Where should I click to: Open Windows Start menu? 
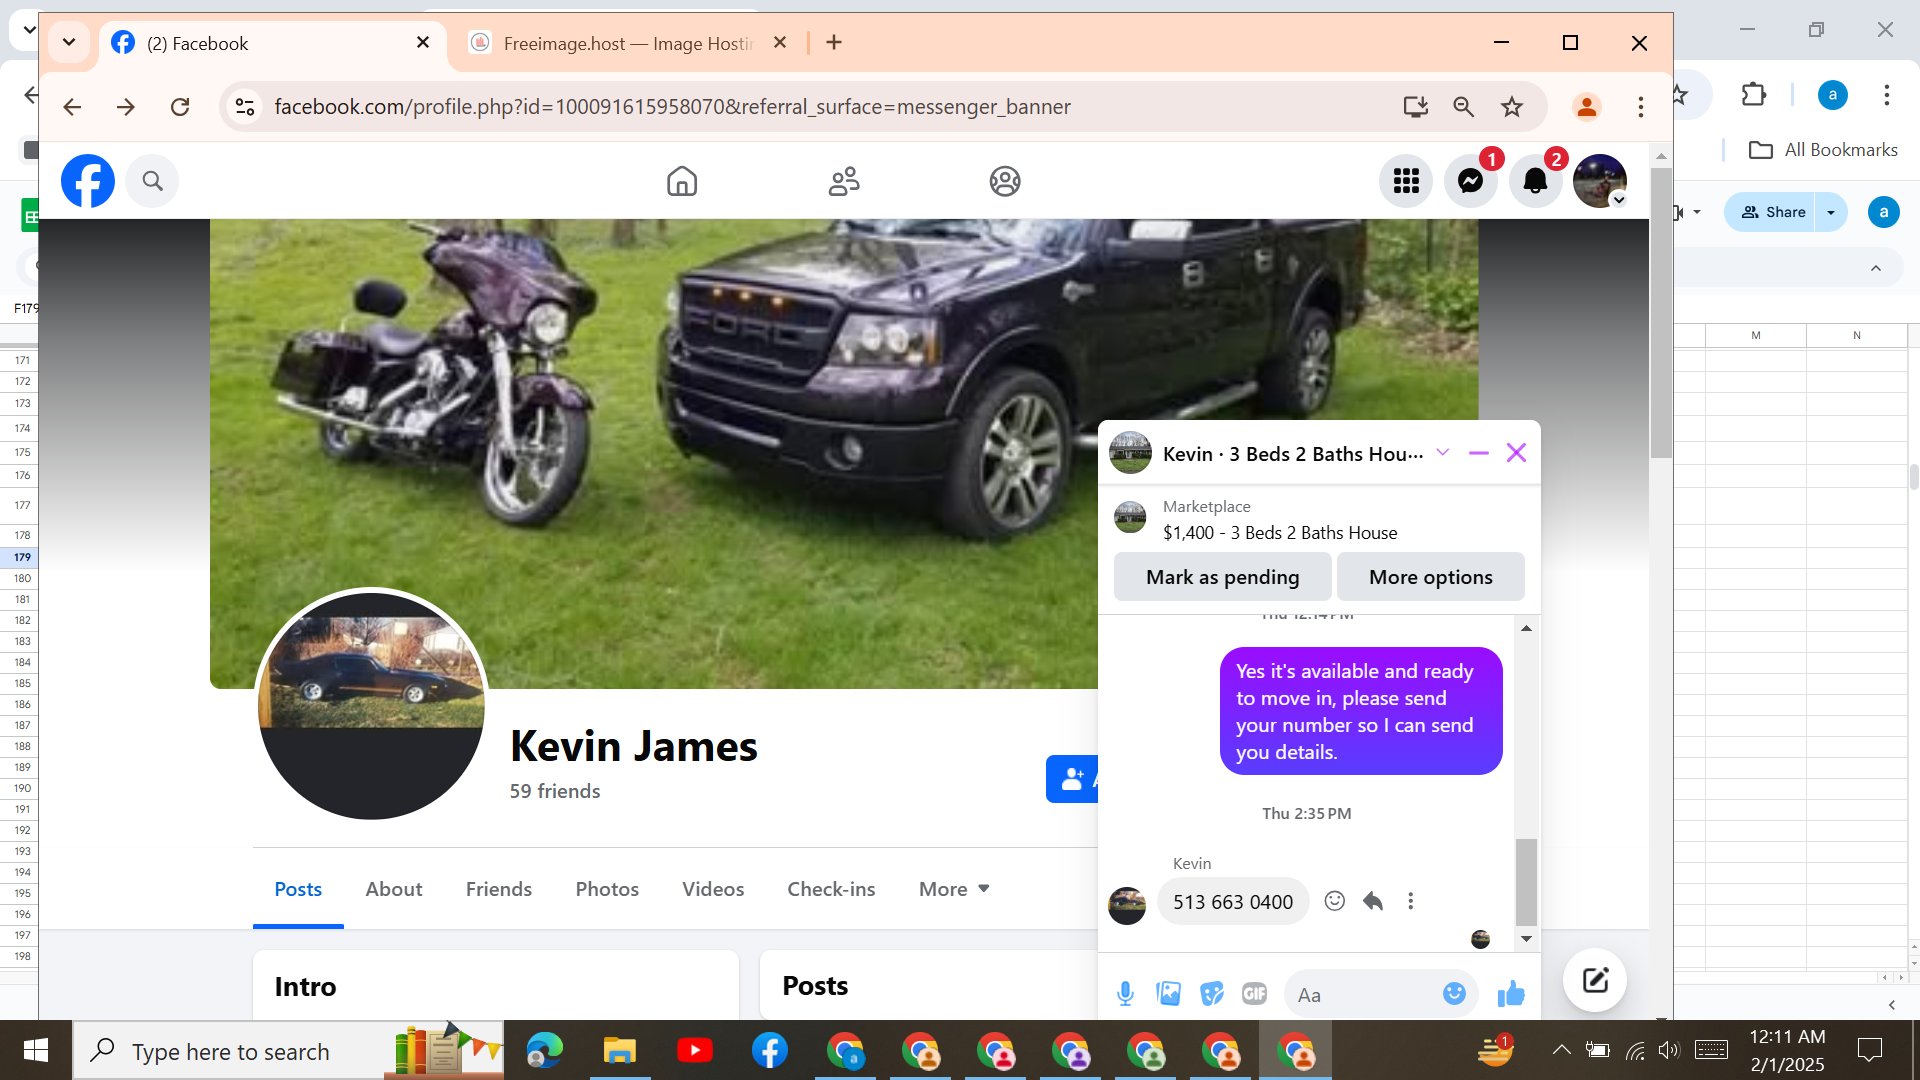(x=36, y=1050)
